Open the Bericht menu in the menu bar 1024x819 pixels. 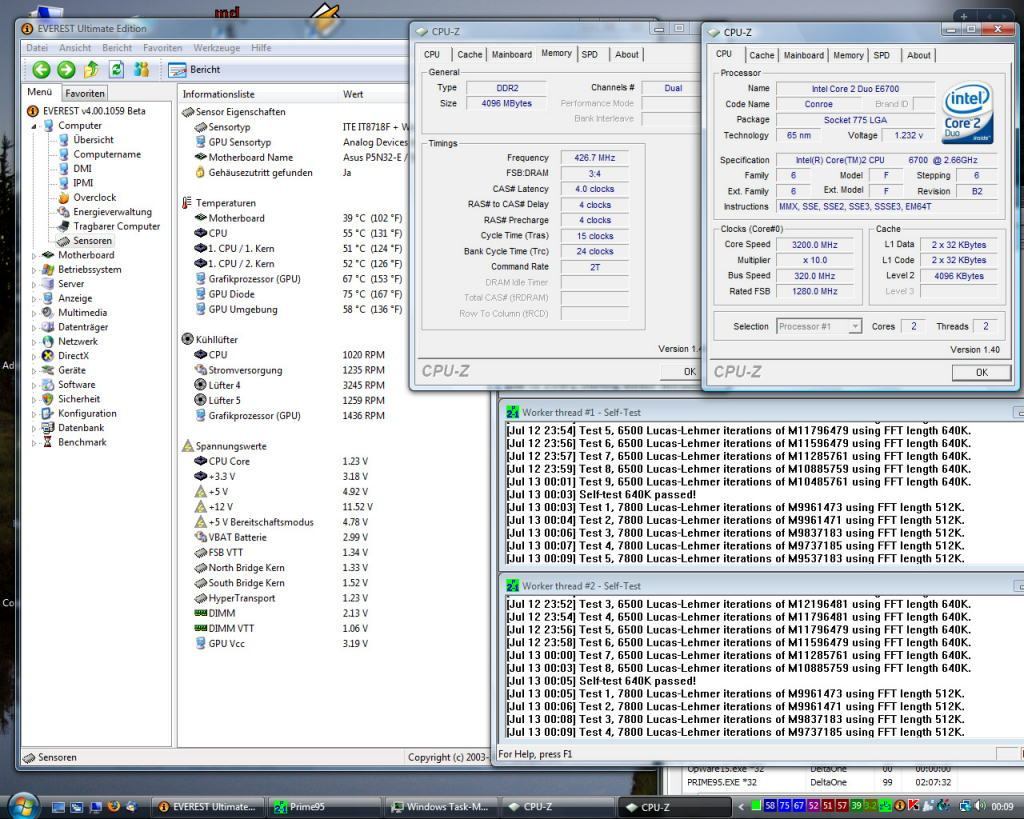[117, 48]
